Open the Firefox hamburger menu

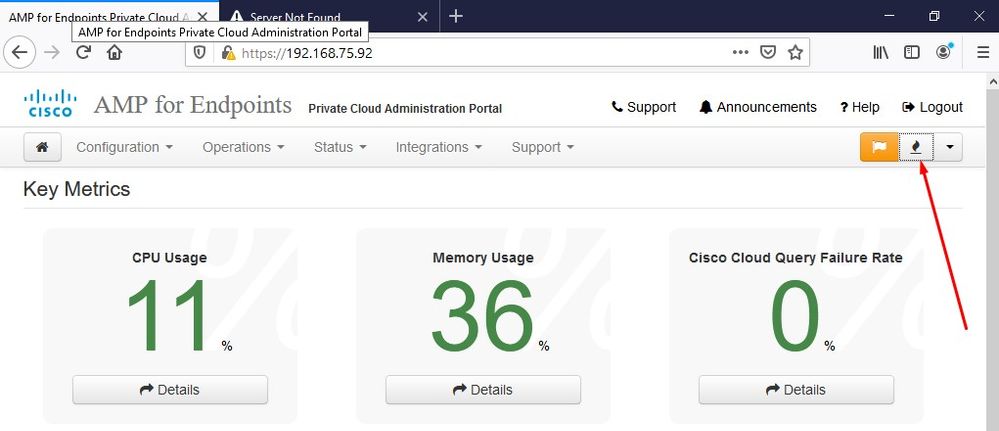coord(983,53)
